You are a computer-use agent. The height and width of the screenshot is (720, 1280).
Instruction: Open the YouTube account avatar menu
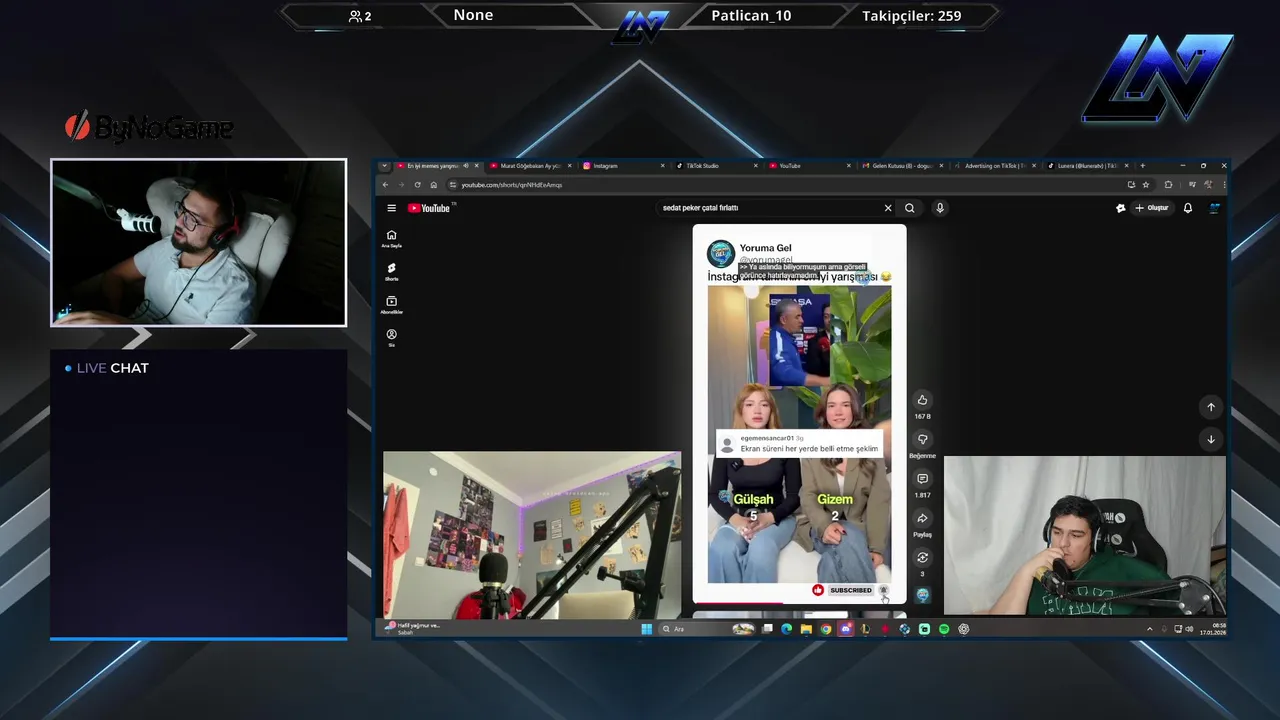pyautogui.click(x=1214, y=208)
